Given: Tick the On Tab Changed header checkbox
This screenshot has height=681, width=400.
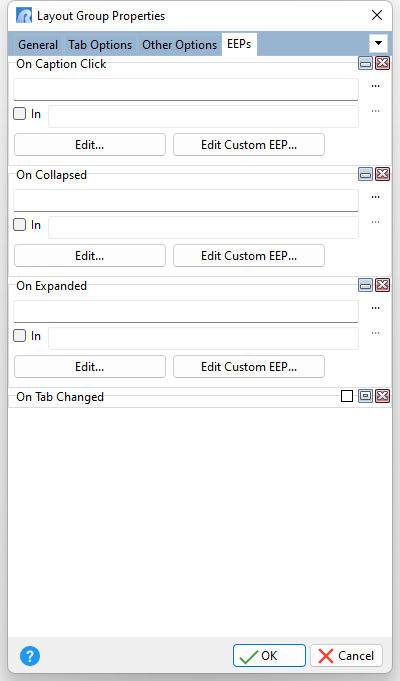Looking at the screenshot, I should (x=347, y=396).
